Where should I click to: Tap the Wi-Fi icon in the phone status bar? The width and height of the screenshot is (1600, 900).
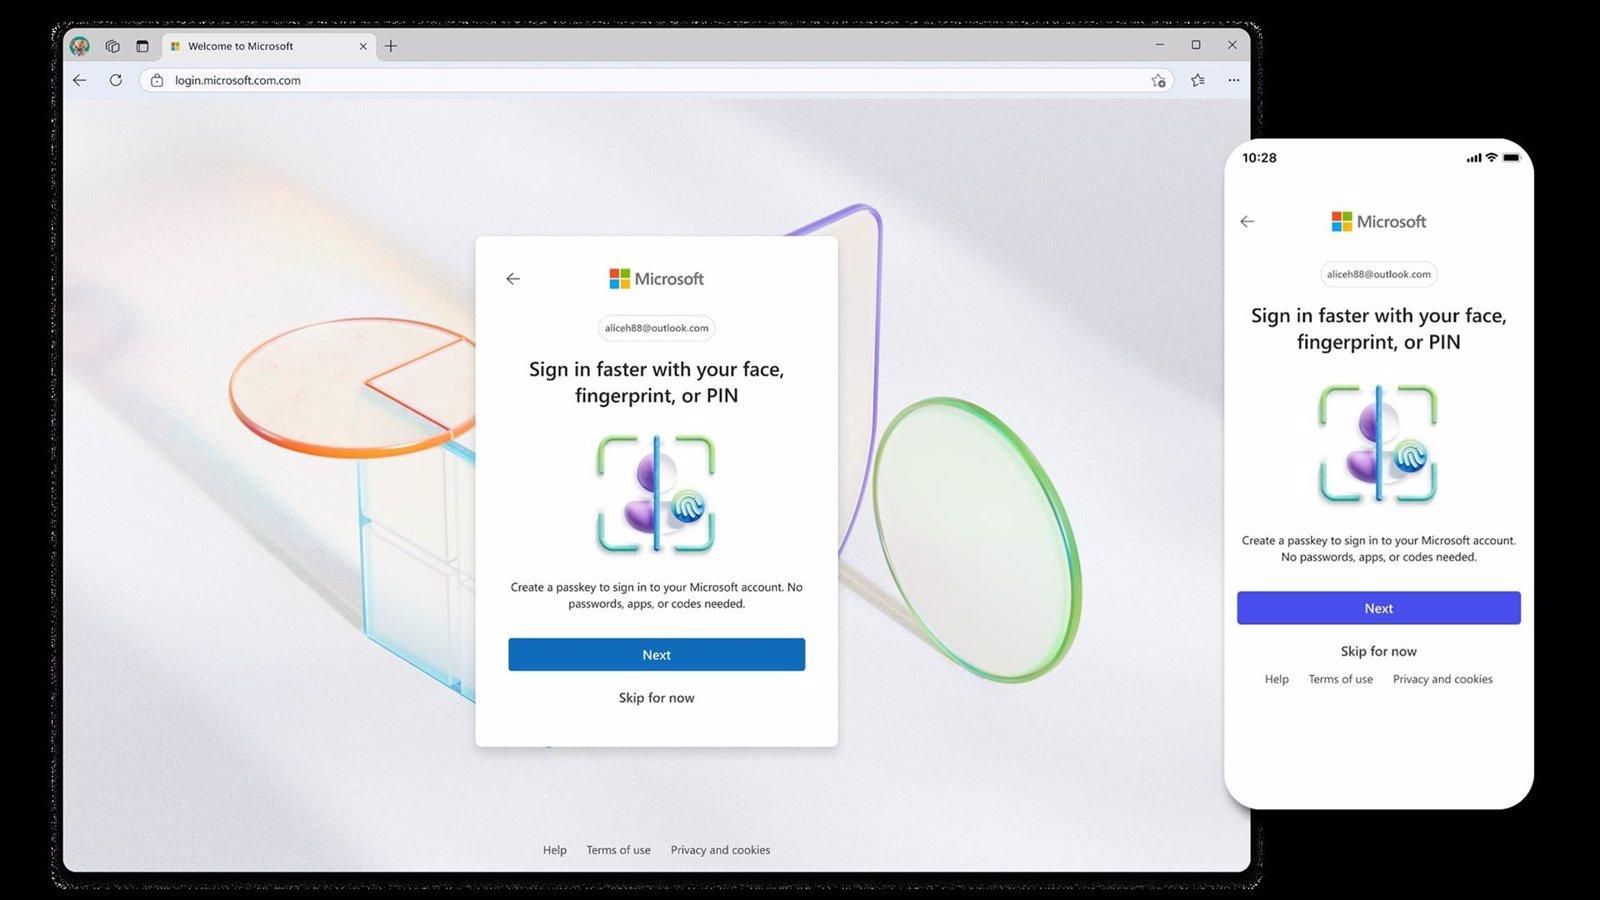[1491, 157]
